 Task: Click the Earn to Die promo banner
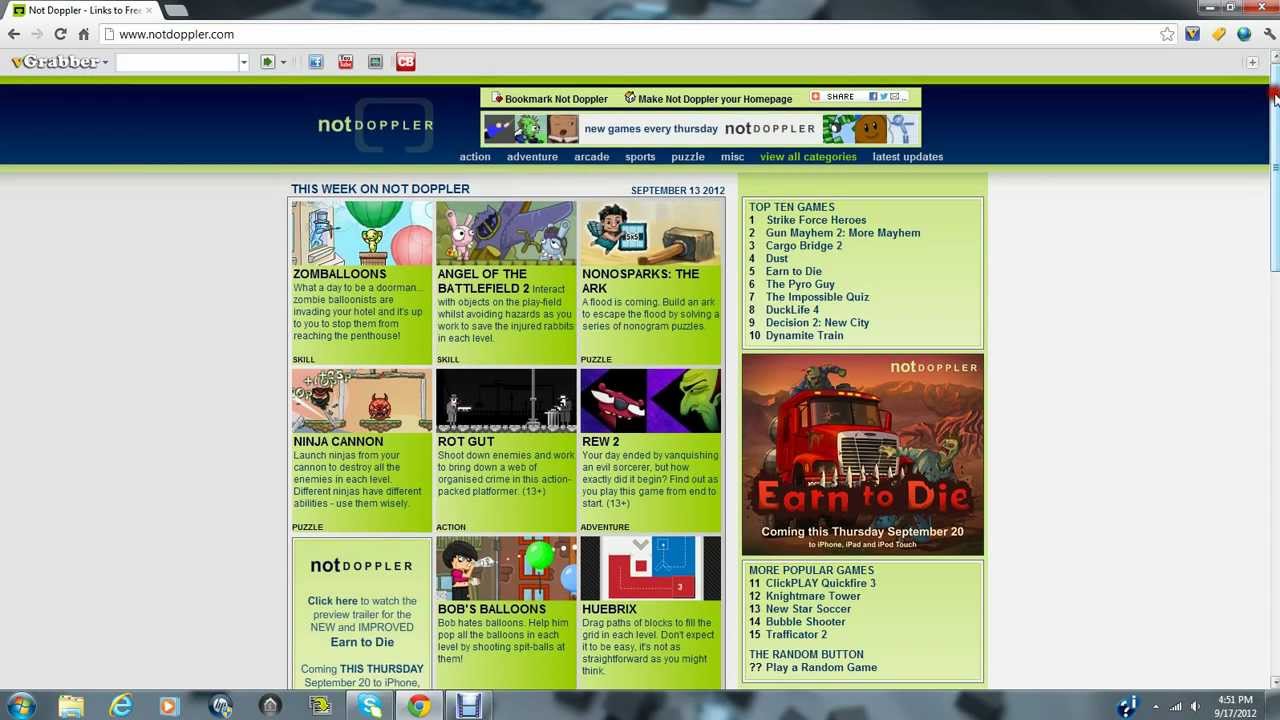click(862, 455)
